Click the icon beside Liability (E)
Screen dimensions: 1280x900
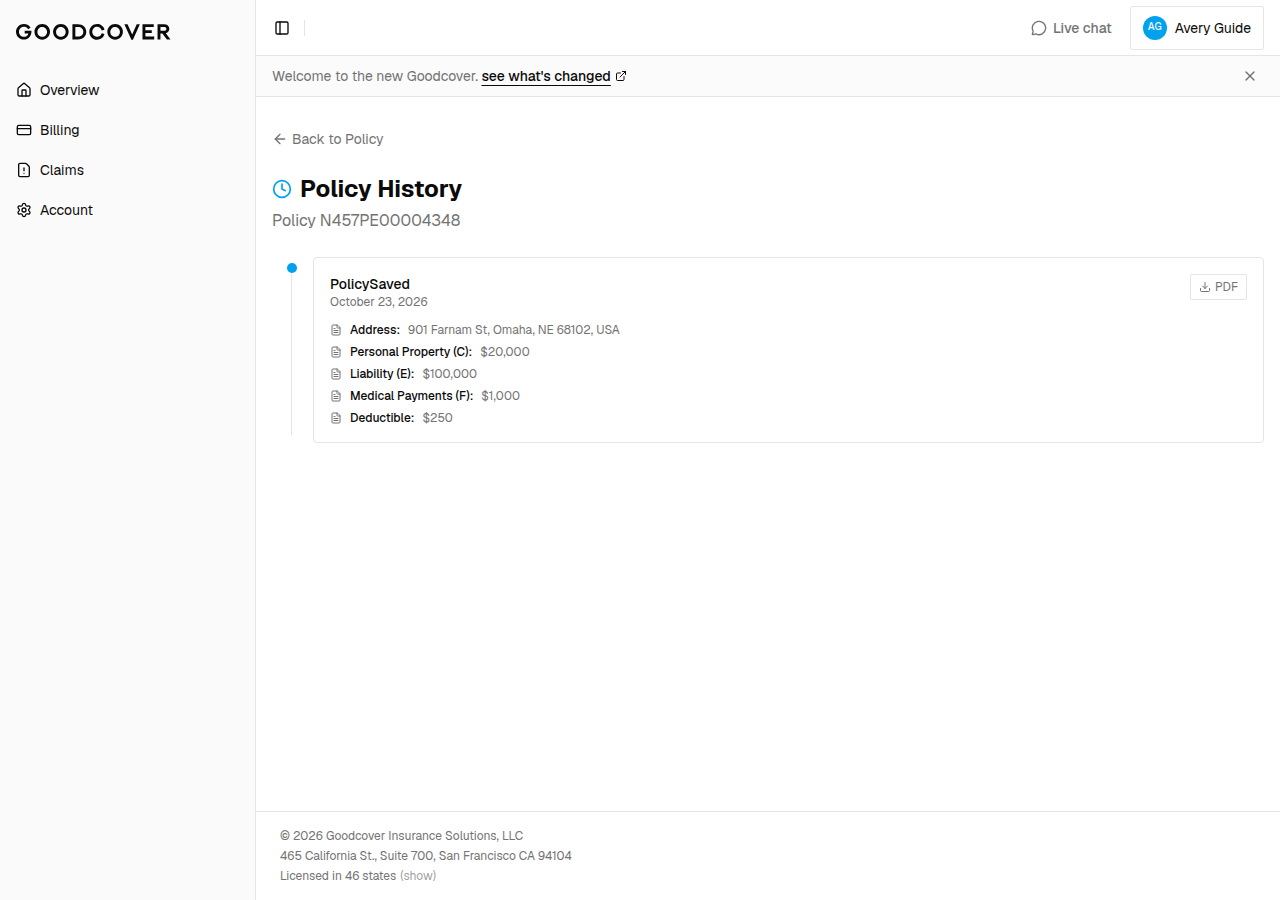click(x=336, y=374)
